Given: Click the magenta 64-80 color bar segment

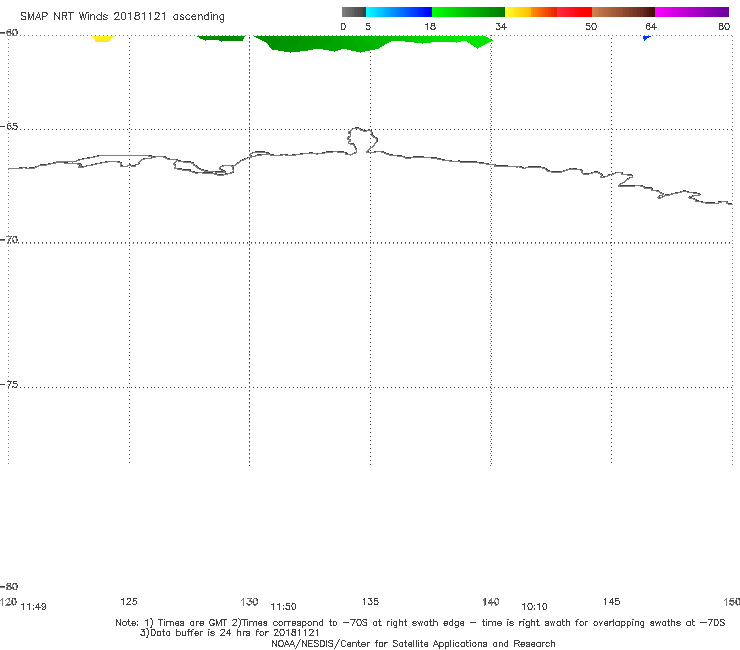Looking at the screenshot, I should click(692, 12).
